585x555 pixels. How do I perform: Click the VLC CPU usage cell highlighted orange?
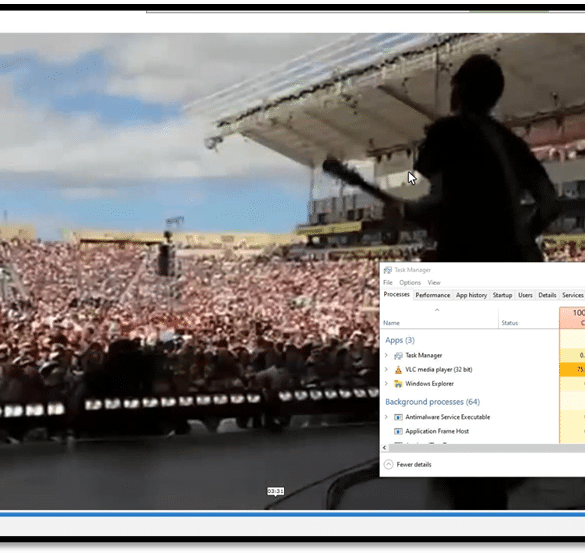572,370
